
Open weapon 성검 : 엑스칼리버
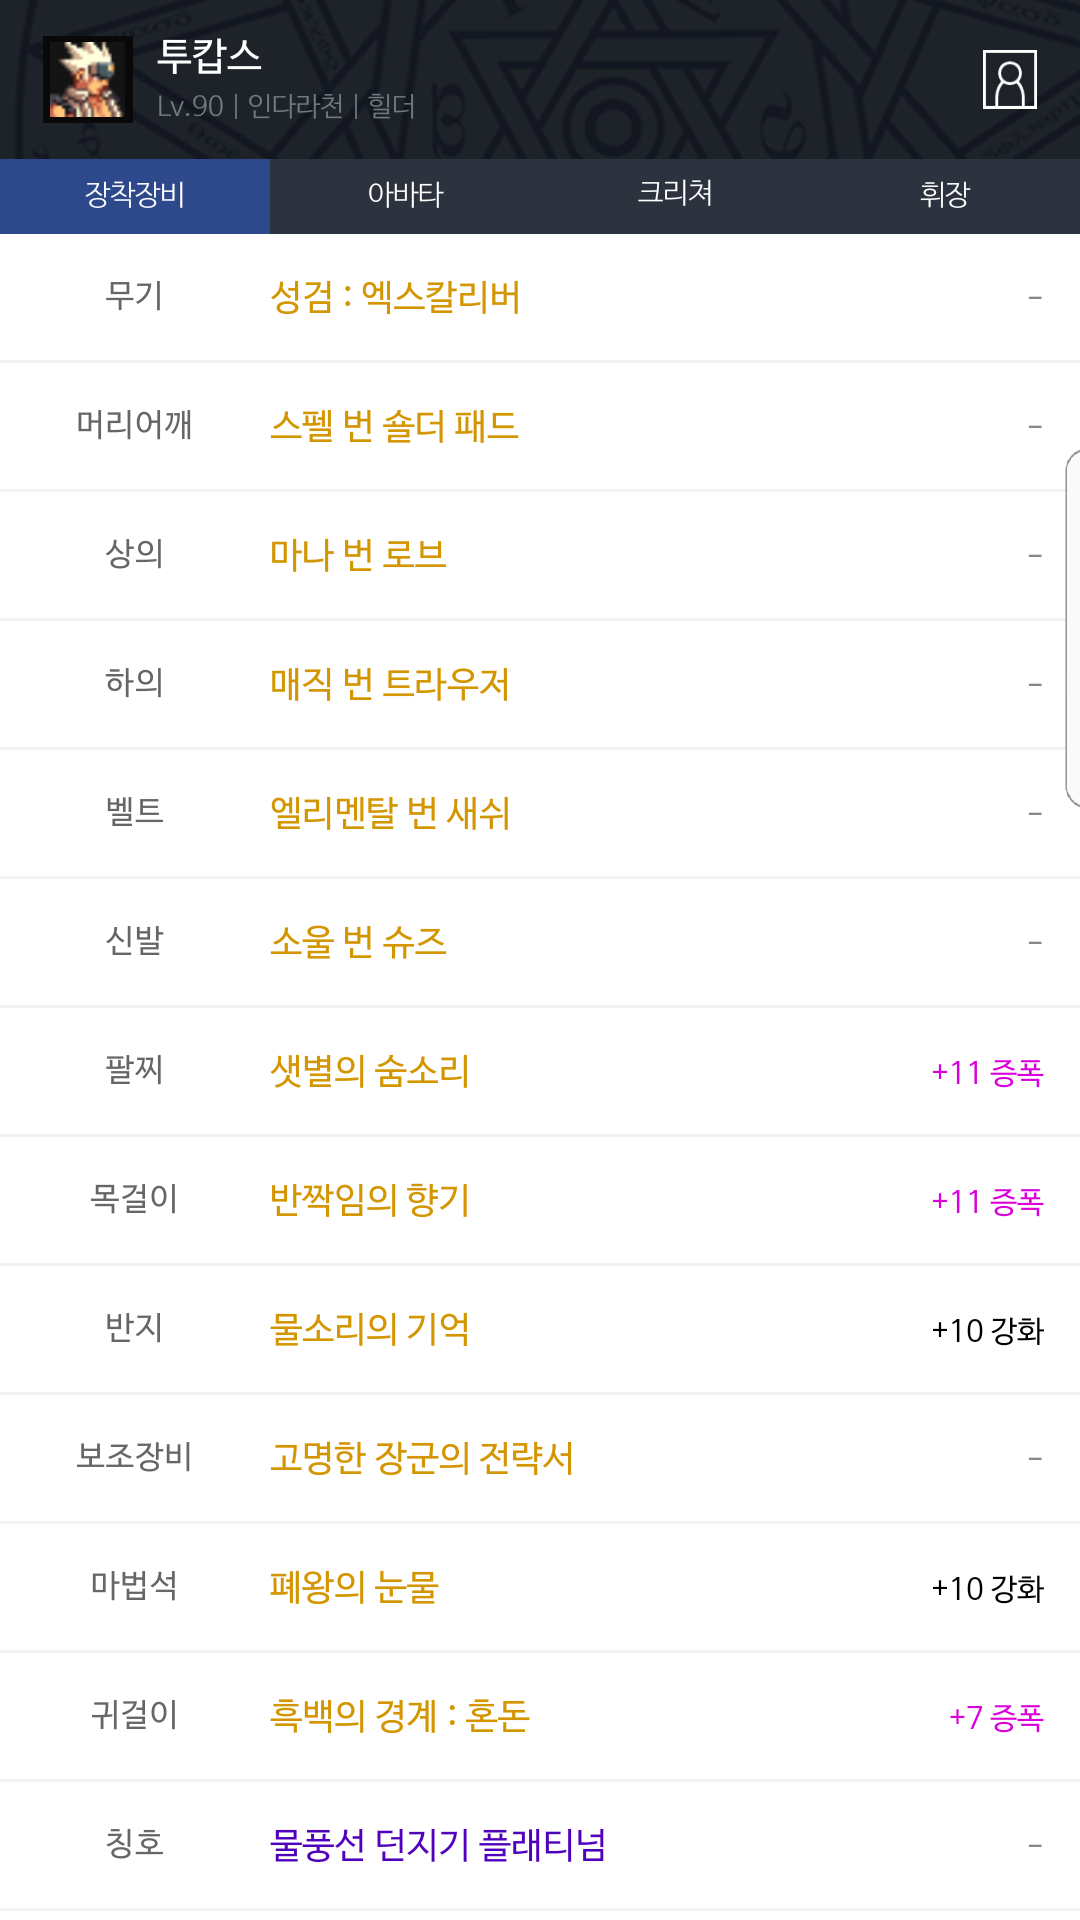[x=395, y=297]
